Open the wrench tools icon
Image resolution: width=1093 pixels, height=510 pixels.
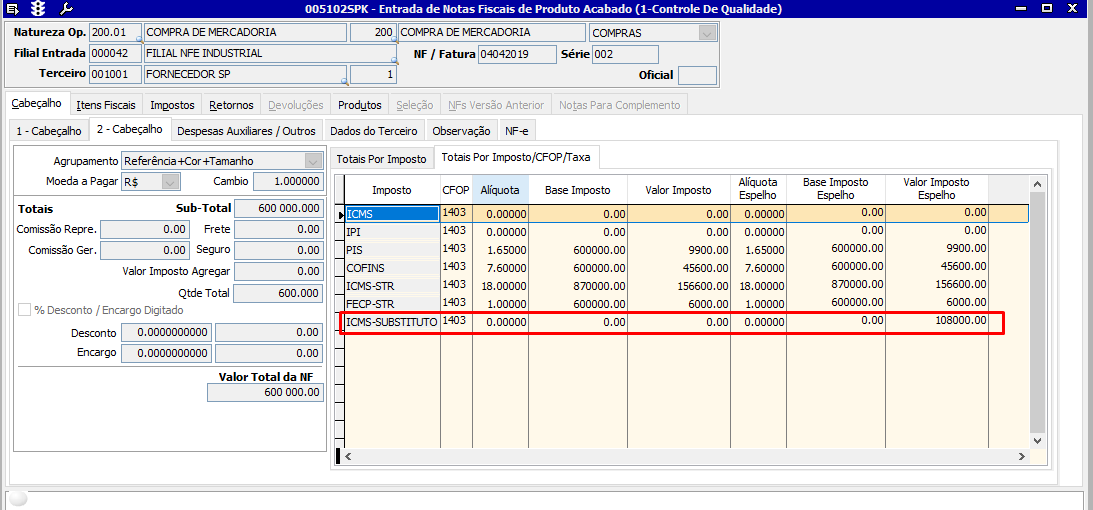tap(66, 9)
